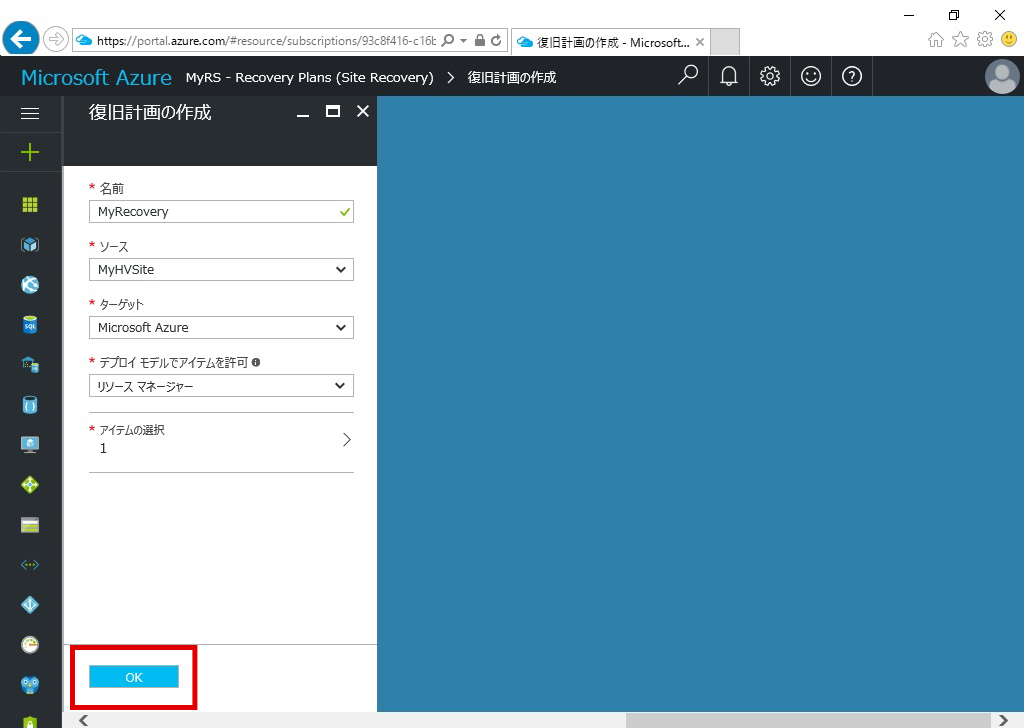Click browser back button

(21, 39)
